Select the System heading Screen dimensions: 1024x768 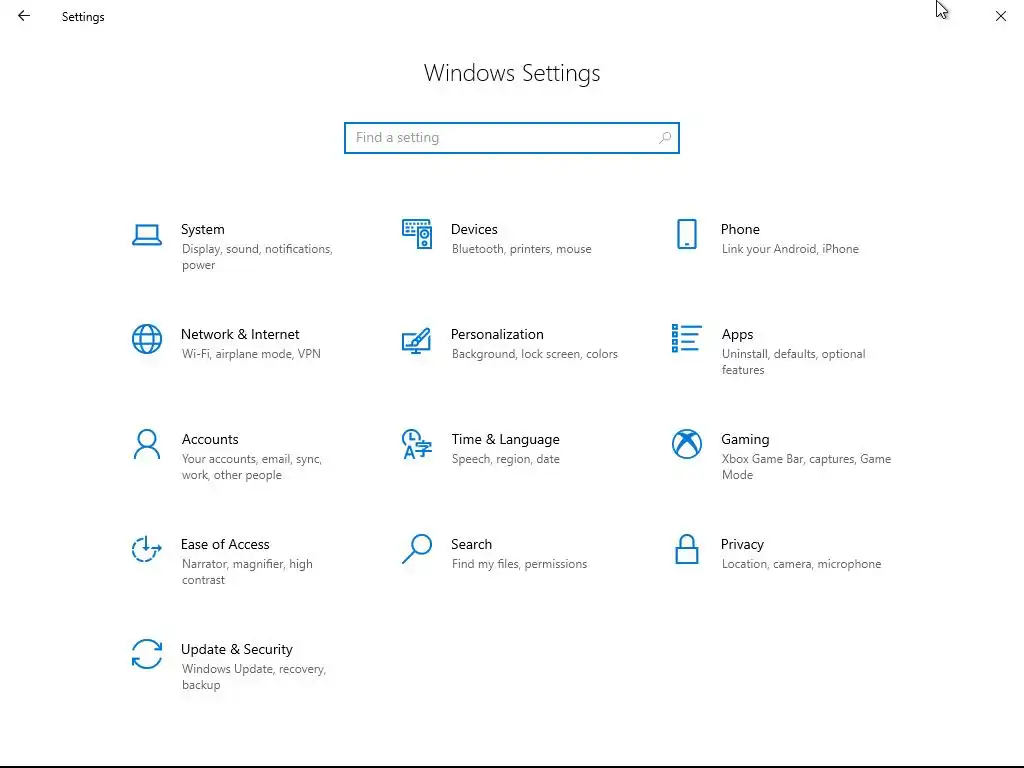[x=202, y=229]
